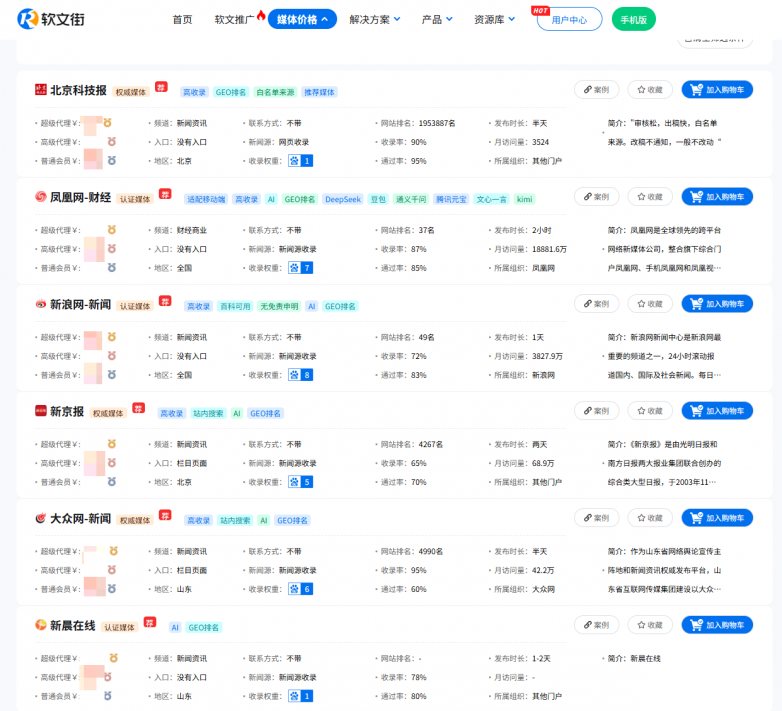The image size is (782, 711).
Task: Expand the 资源库 dropdown
Action: [x=494, y=19]
